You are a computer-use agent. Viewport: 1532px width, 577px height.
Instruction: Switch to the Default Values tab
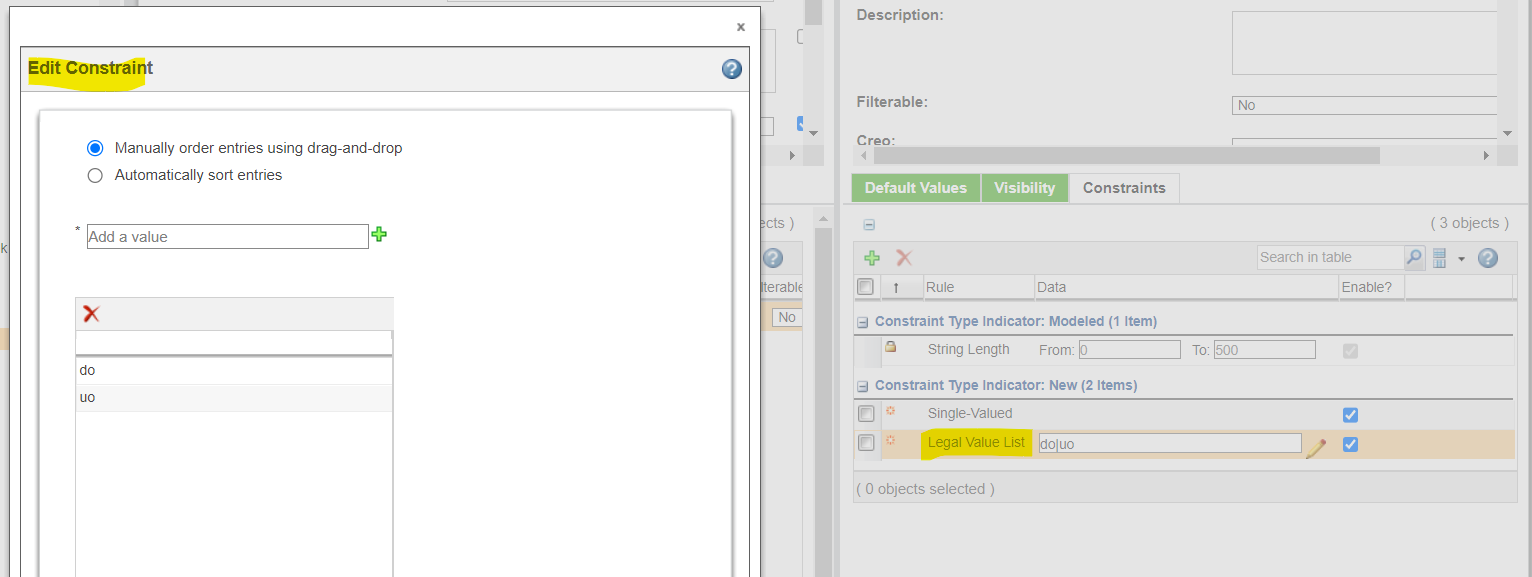(915, 187)
